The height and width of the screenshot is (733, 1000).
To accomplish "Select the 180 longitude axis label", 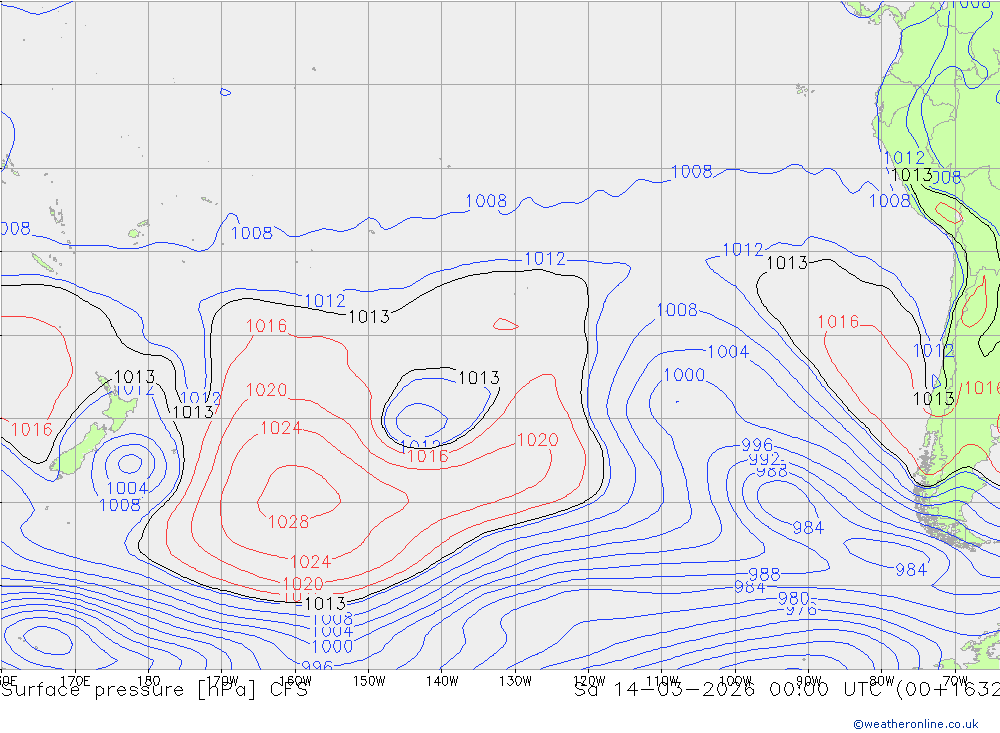I will point(149,681).
